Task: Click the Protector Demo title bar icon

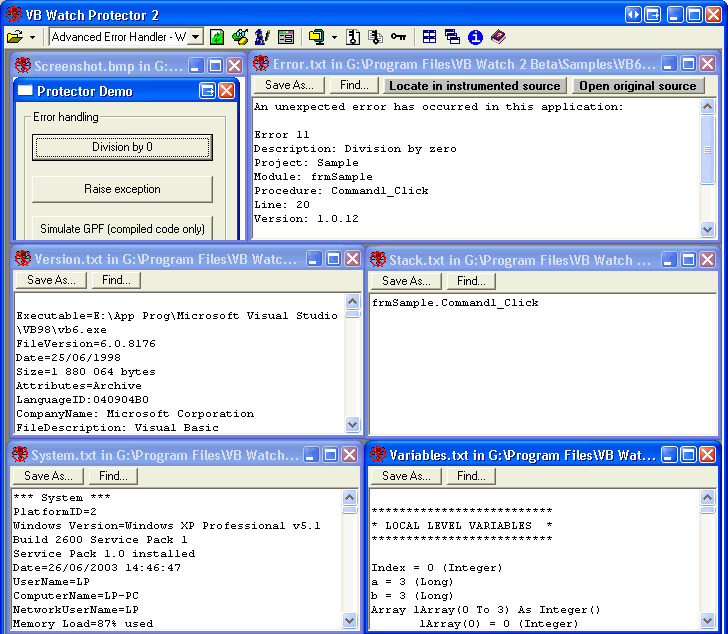Action: pyautogui.click(x=25, y=91)
